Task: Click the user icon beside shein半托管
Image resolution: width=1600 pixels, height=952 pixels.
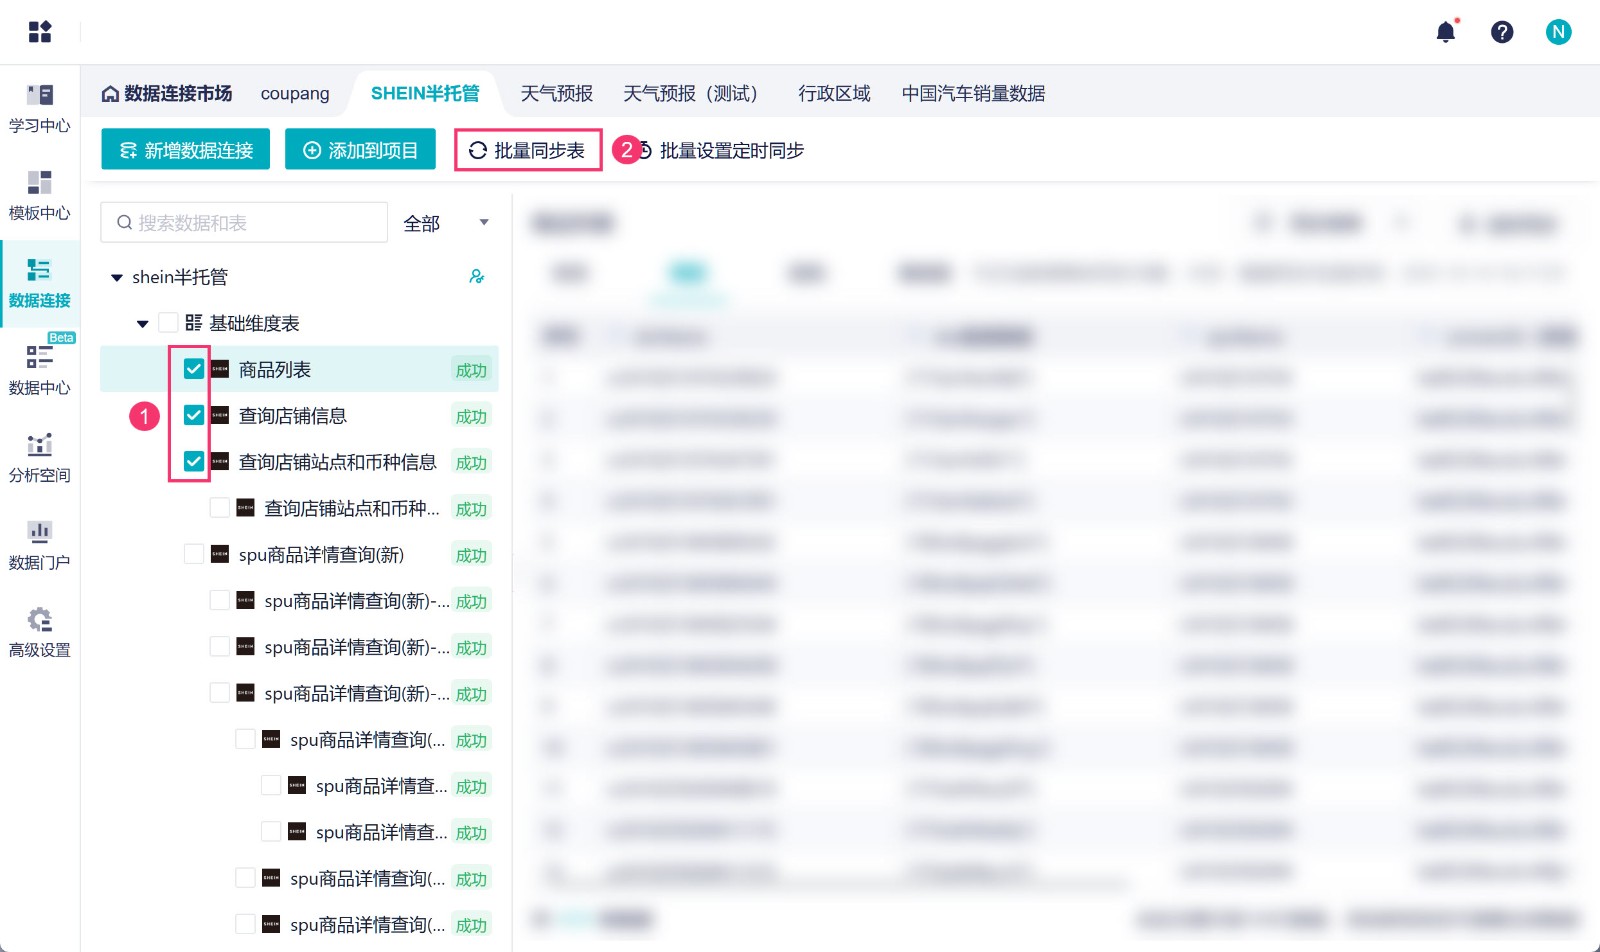Action: pos(477,277)
